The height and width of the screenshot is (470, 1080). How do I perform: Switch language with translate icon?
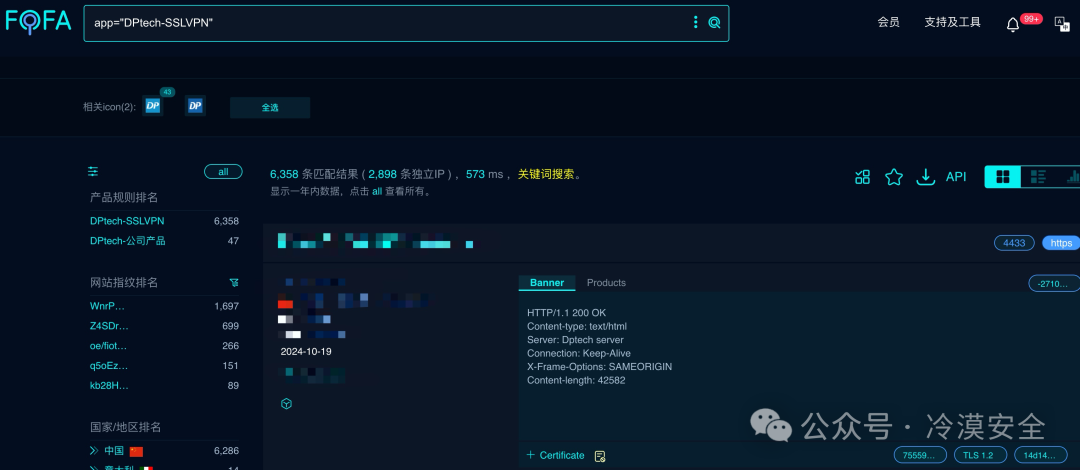point(1061,23)
